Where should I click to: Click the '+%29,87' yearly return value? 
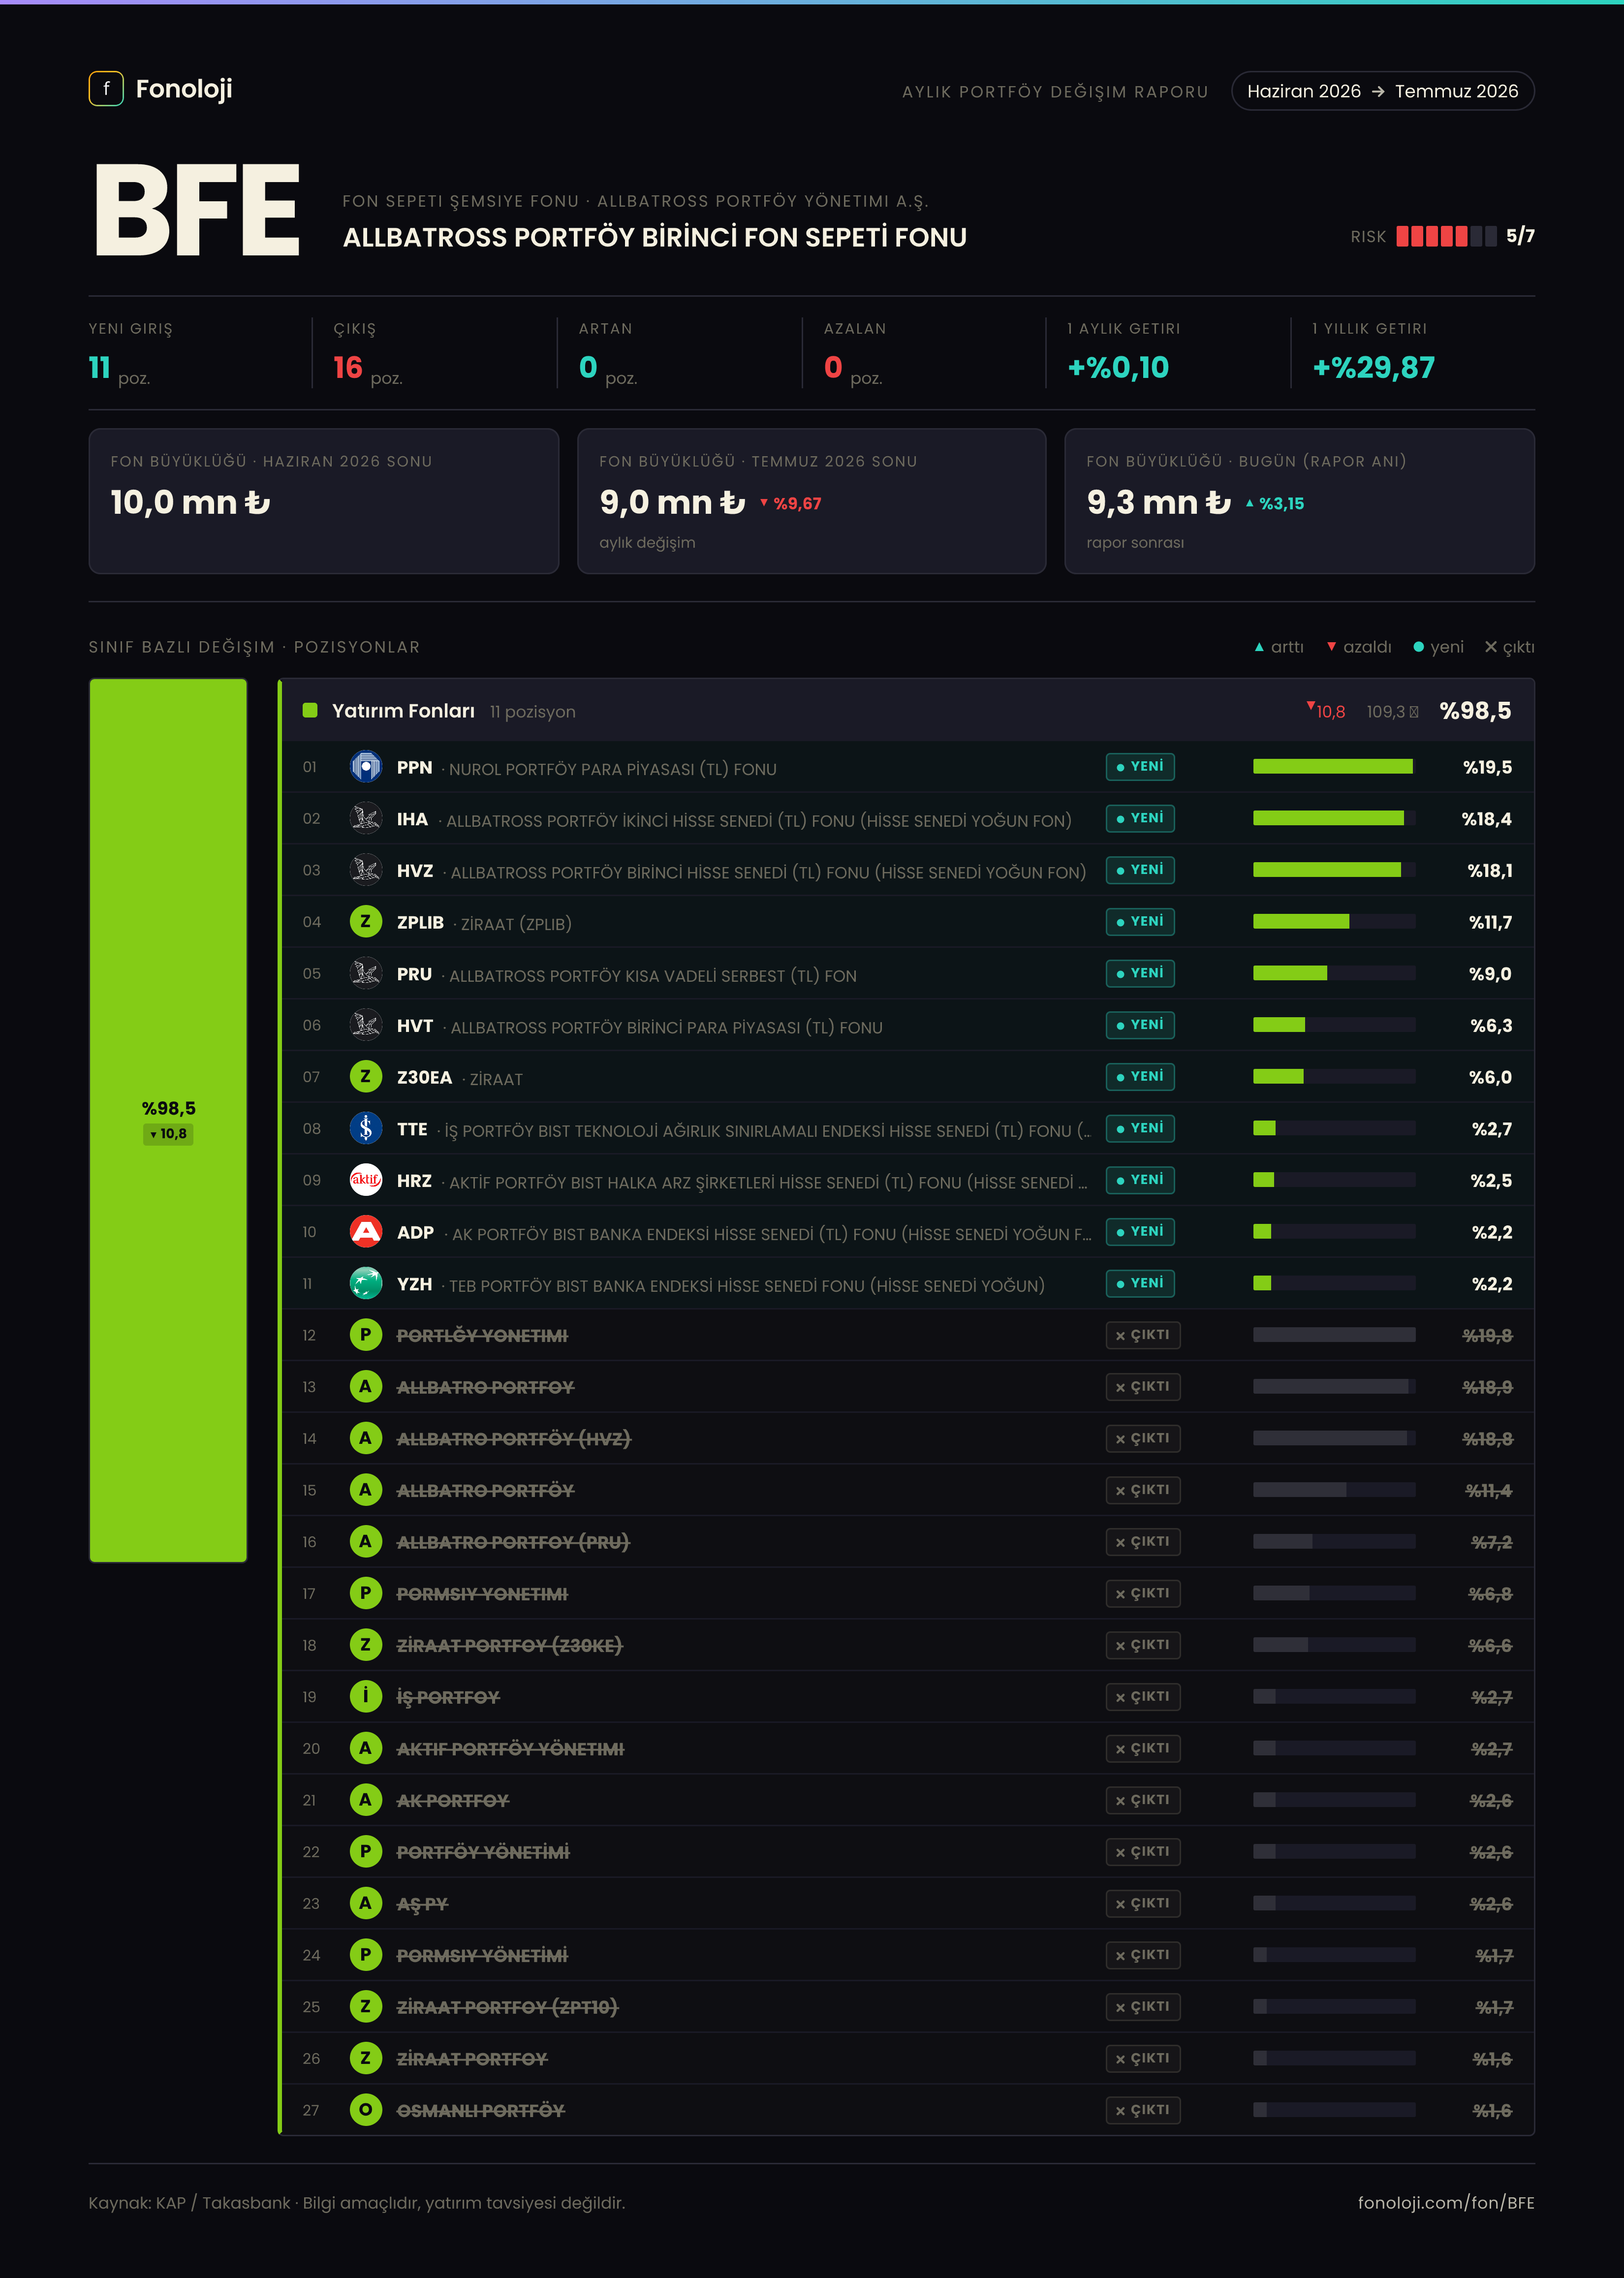(1373, 368)
